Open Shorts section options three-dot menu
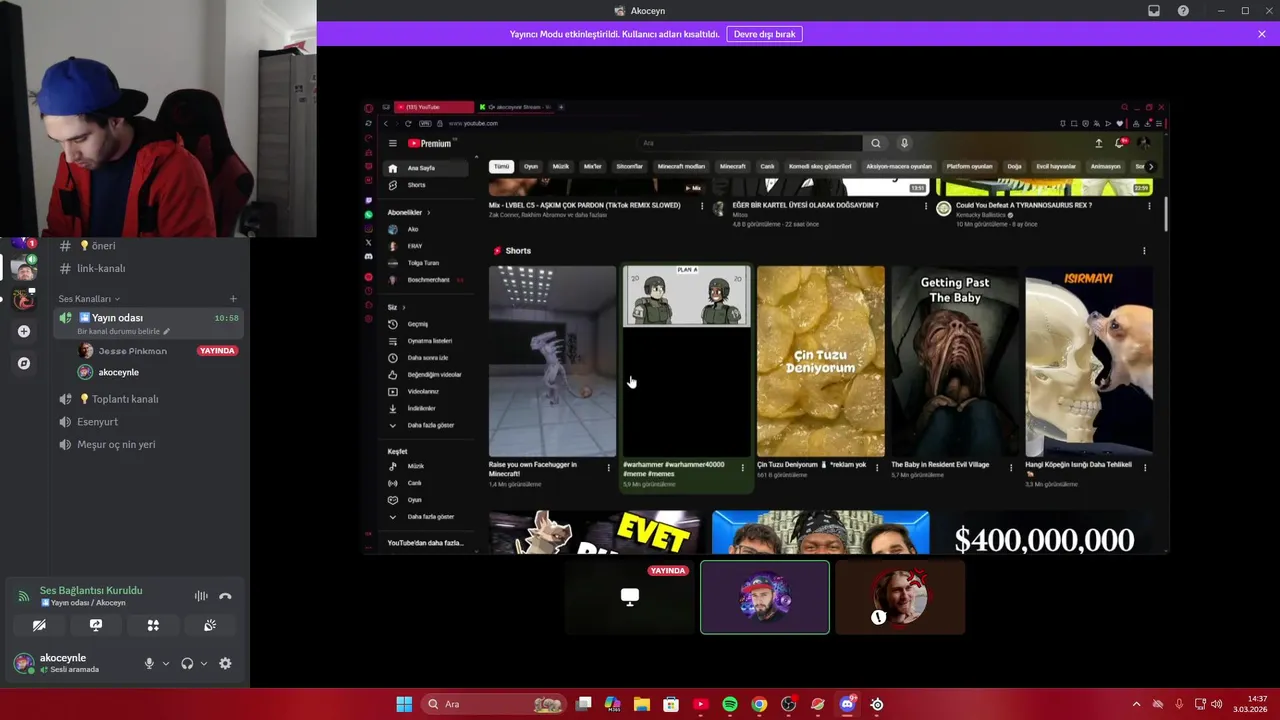This screenshot has width=1280, height=720. (1144, 251)
